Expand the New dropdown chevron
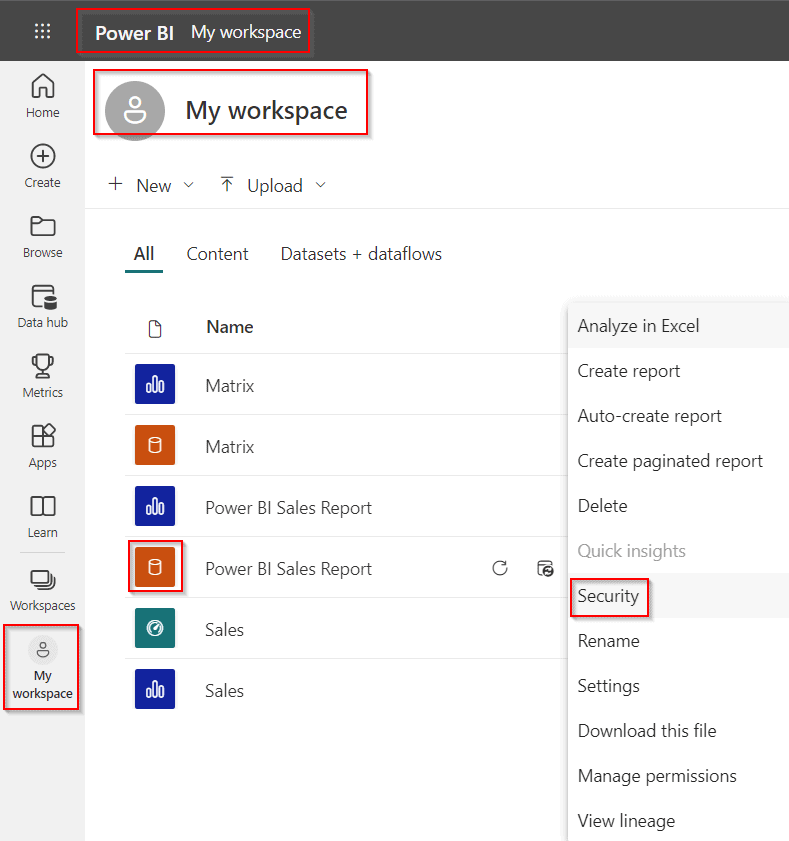The height and width of the screenshot is (841, 789). (188, 185)
